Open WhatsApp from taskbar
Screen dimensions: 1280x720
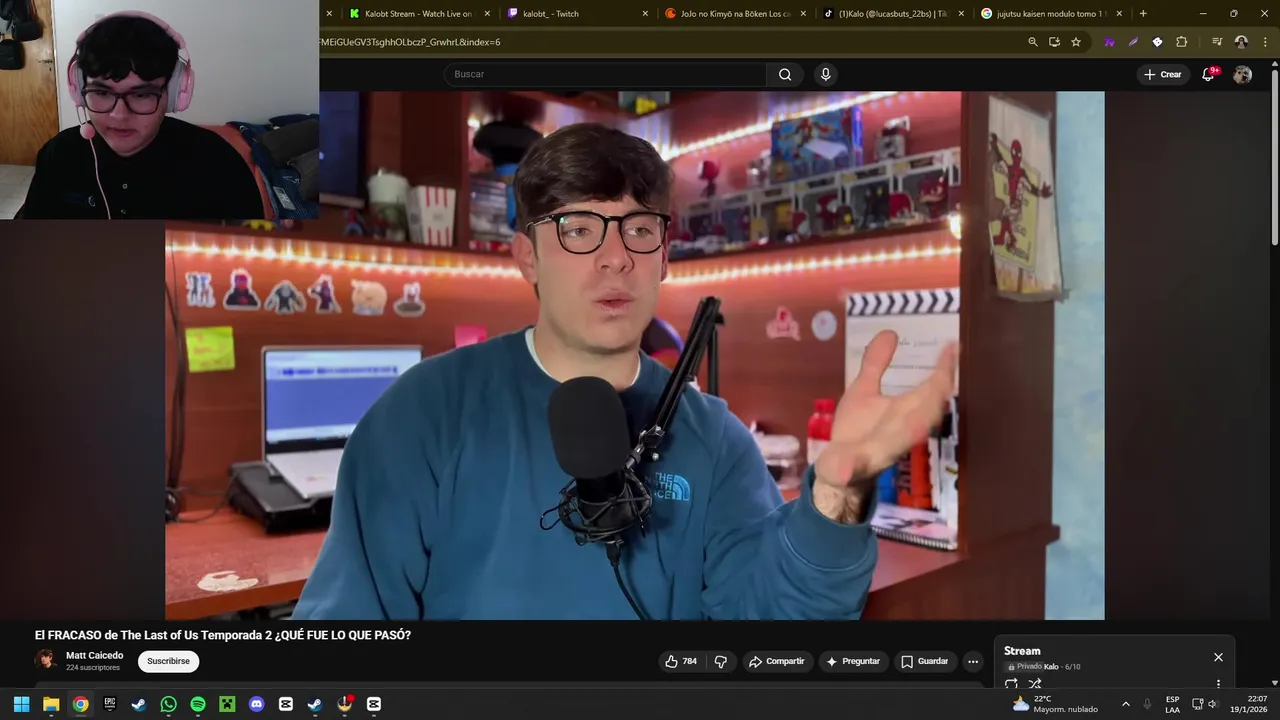coord(168,704)
